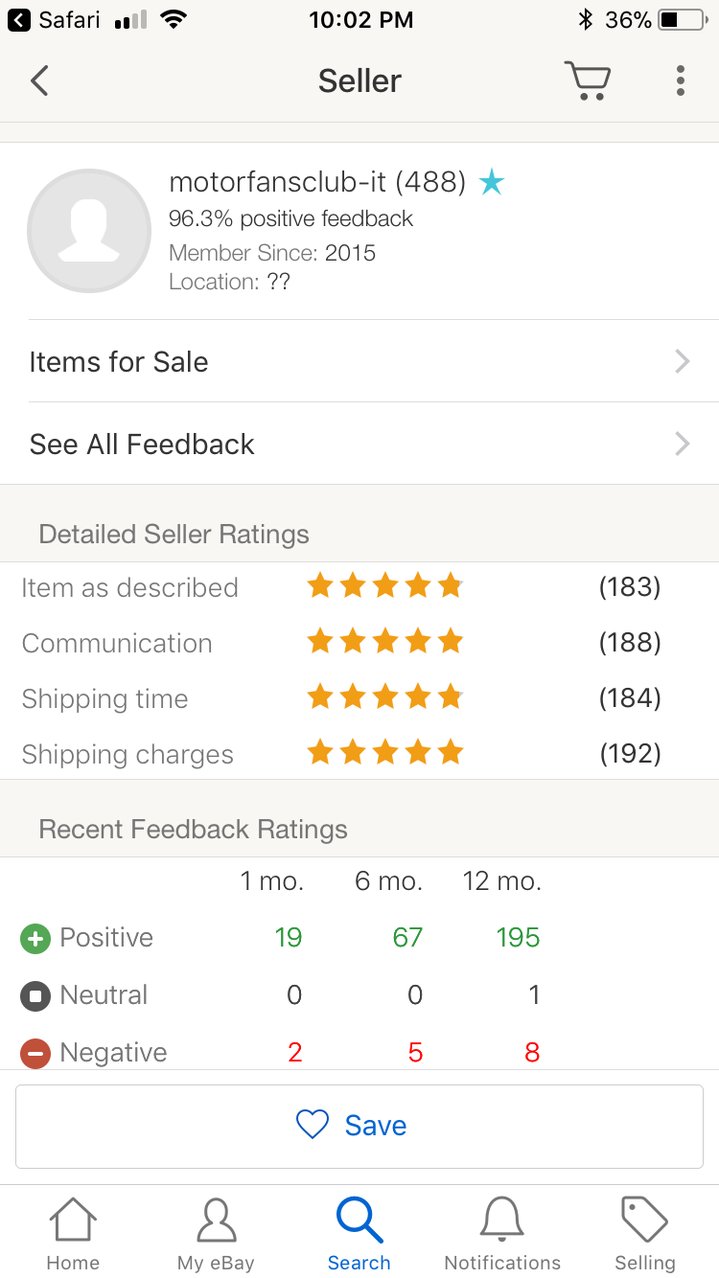Open Items for Sale list
The width and height of the screenshot is (719, 1278).
tap(359, 361)
